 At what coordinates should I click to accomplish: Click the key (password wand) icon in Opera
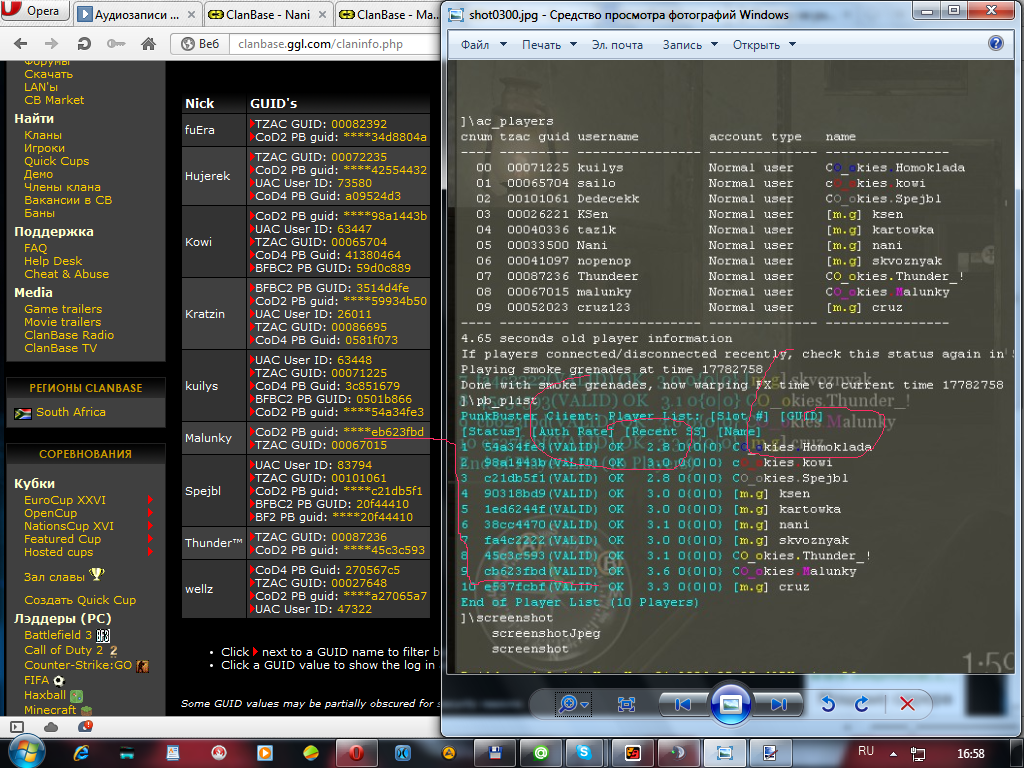coord(116,44)
